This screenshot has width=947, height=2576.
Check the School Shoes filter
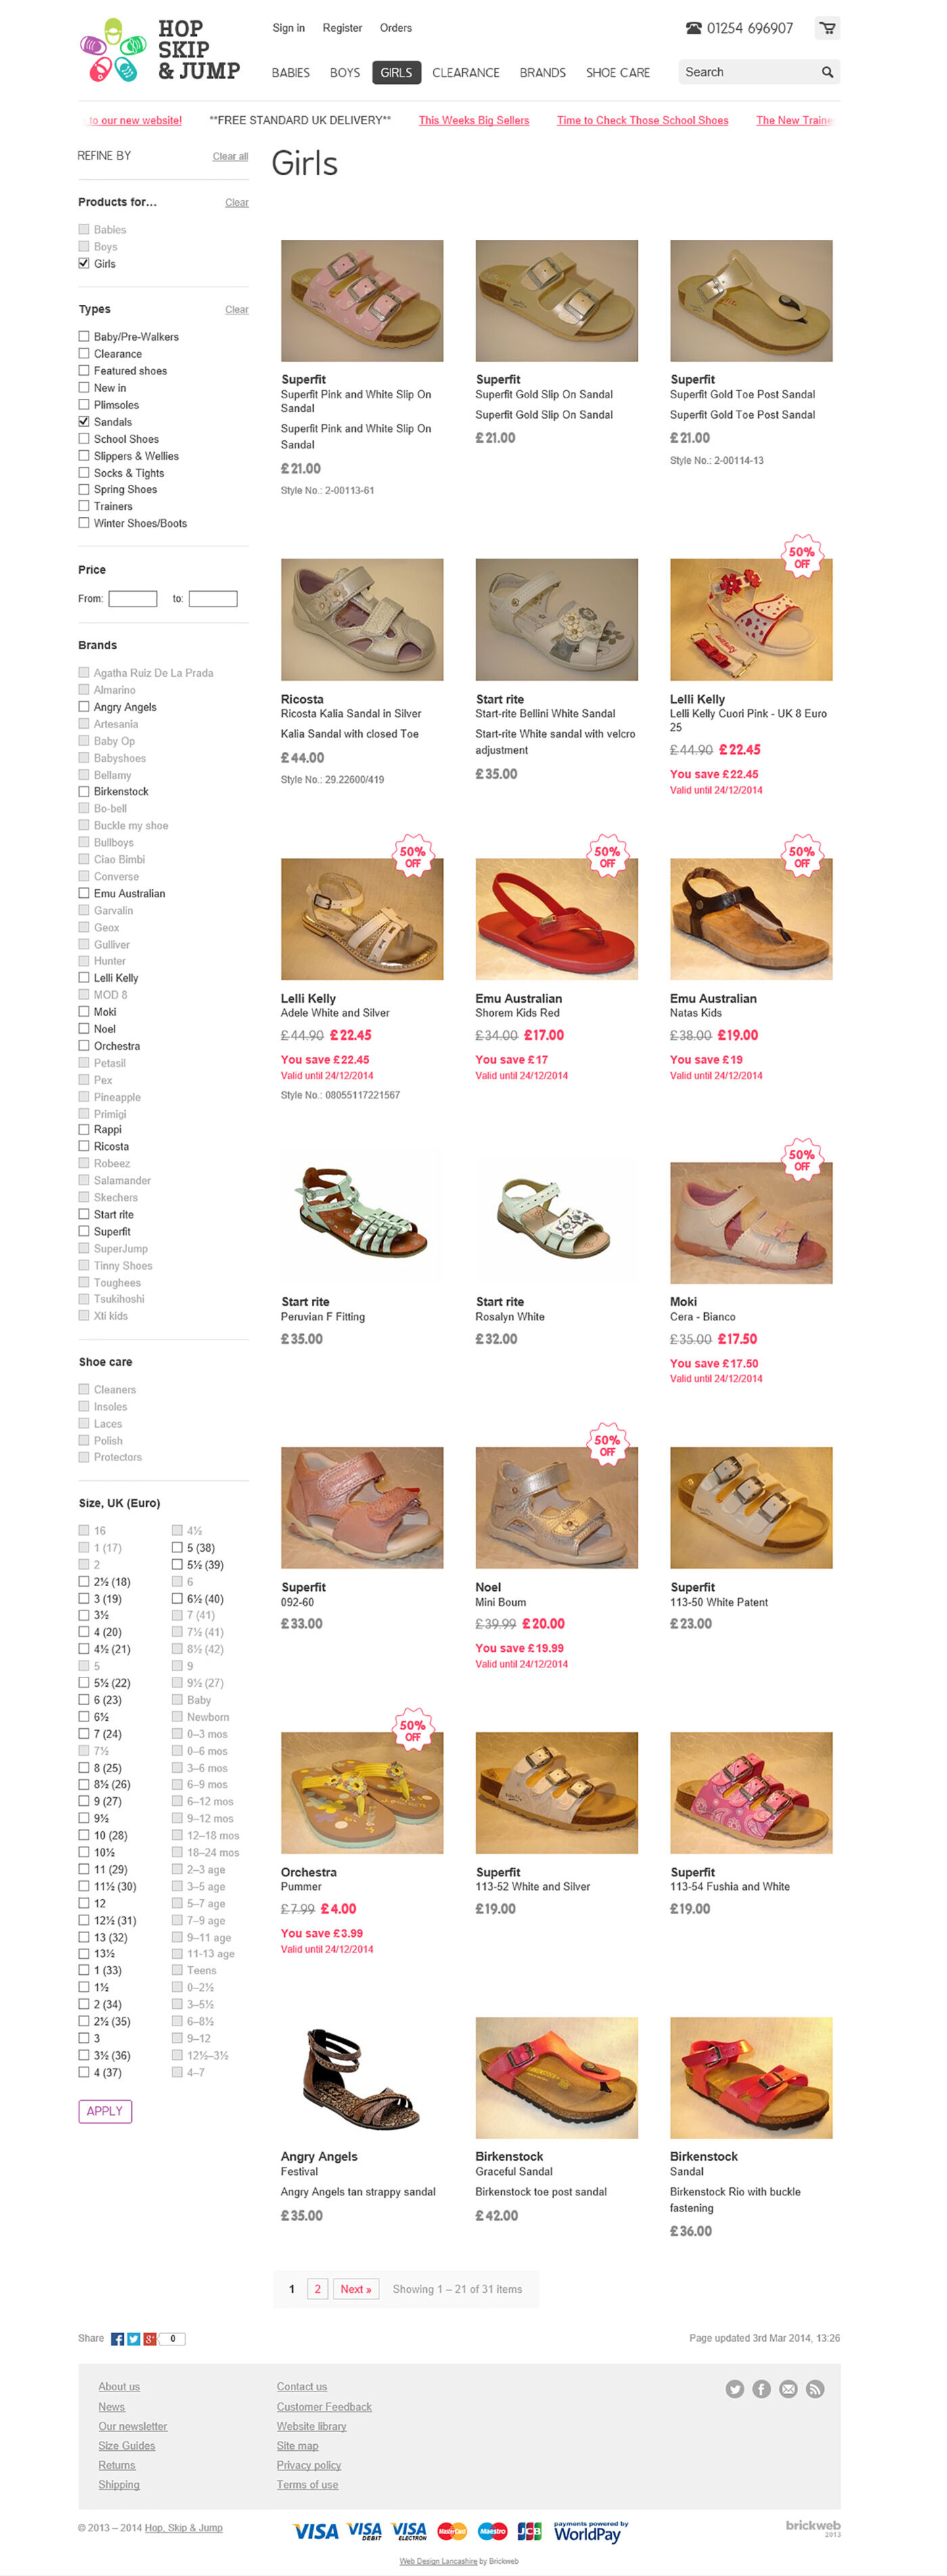pos(84,438)
